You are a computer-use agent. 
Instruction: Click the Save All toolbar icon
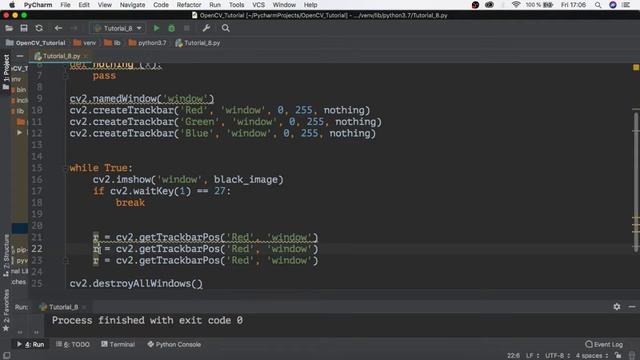click(24, 28)
